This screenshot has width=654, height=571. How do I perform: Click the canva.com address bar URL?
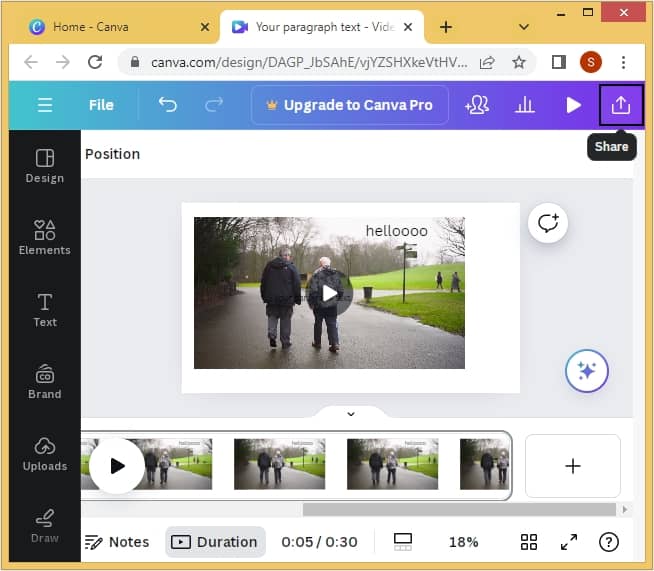309,63
